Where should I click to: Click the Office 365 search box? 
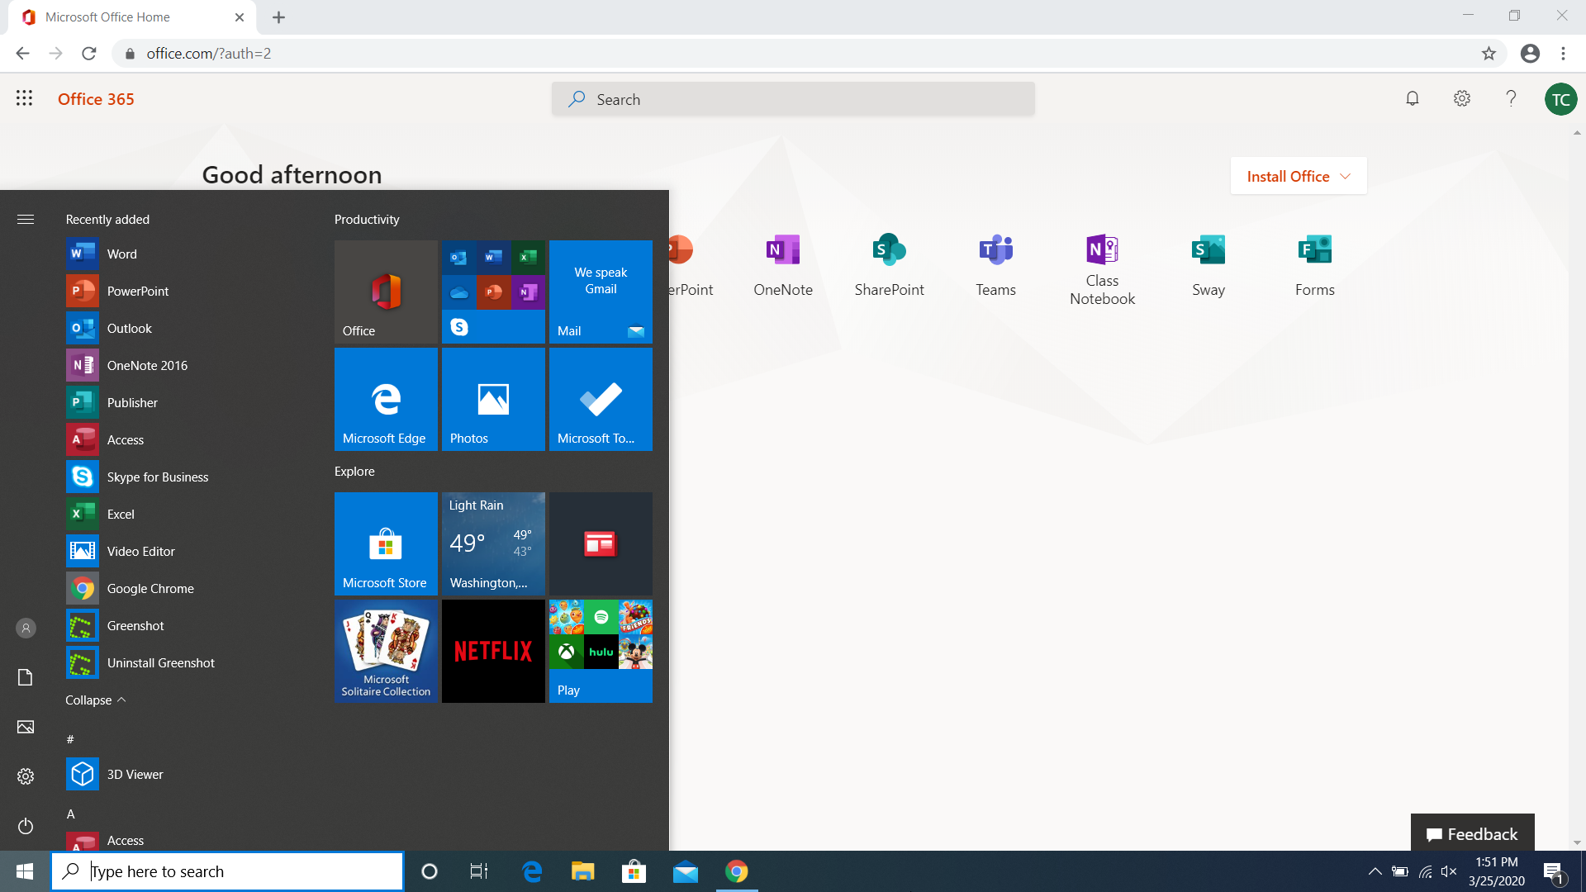coord(793,99)
